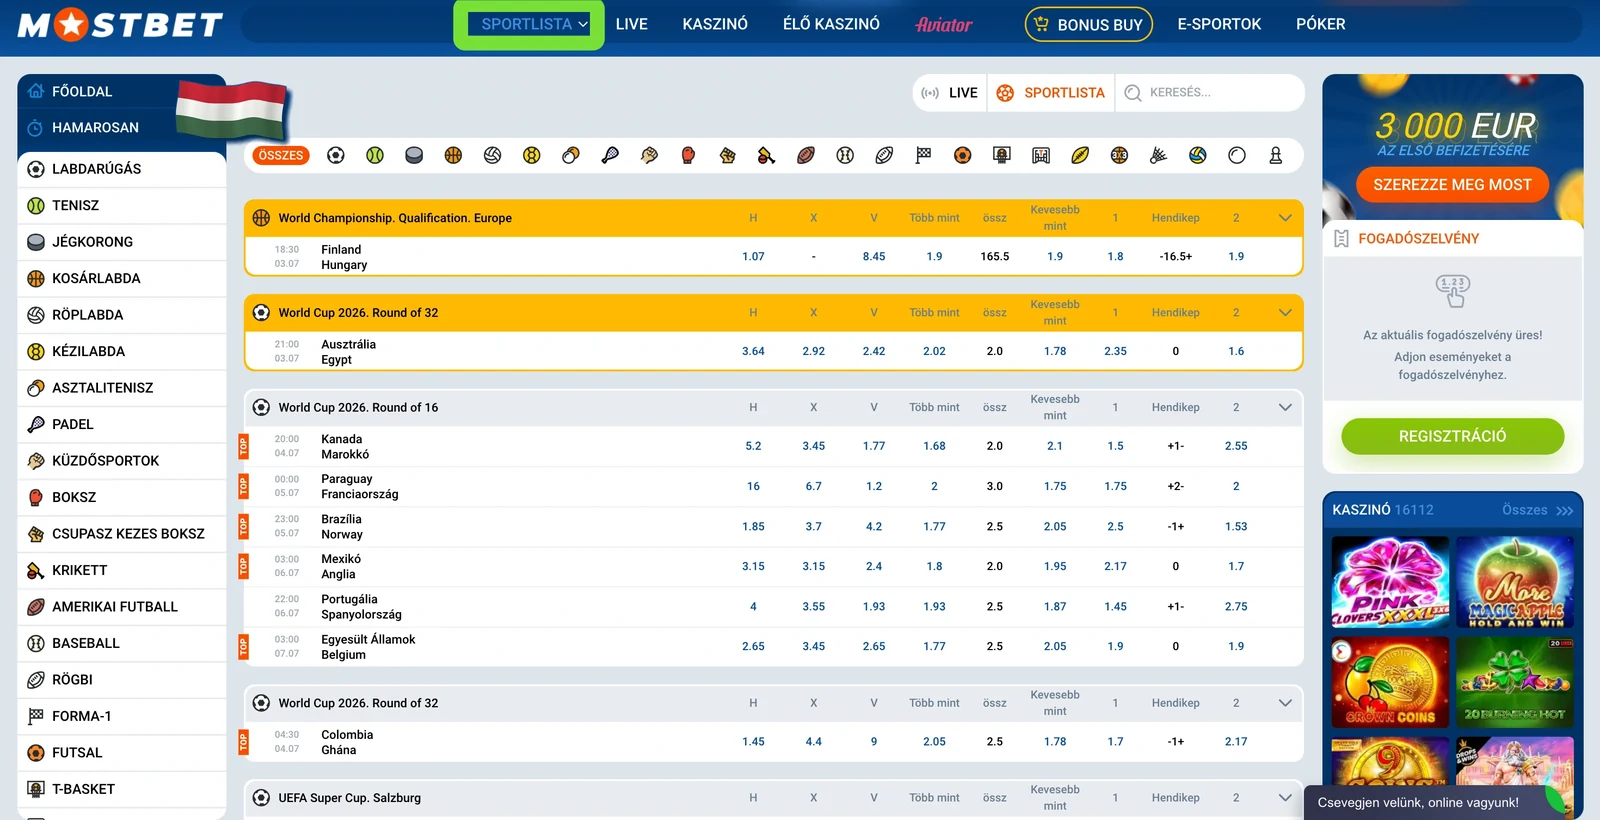Choose the 3x3 basketball icon in the filter row
This screenshot has width=1600, height=820.
tap(1119, 155)
